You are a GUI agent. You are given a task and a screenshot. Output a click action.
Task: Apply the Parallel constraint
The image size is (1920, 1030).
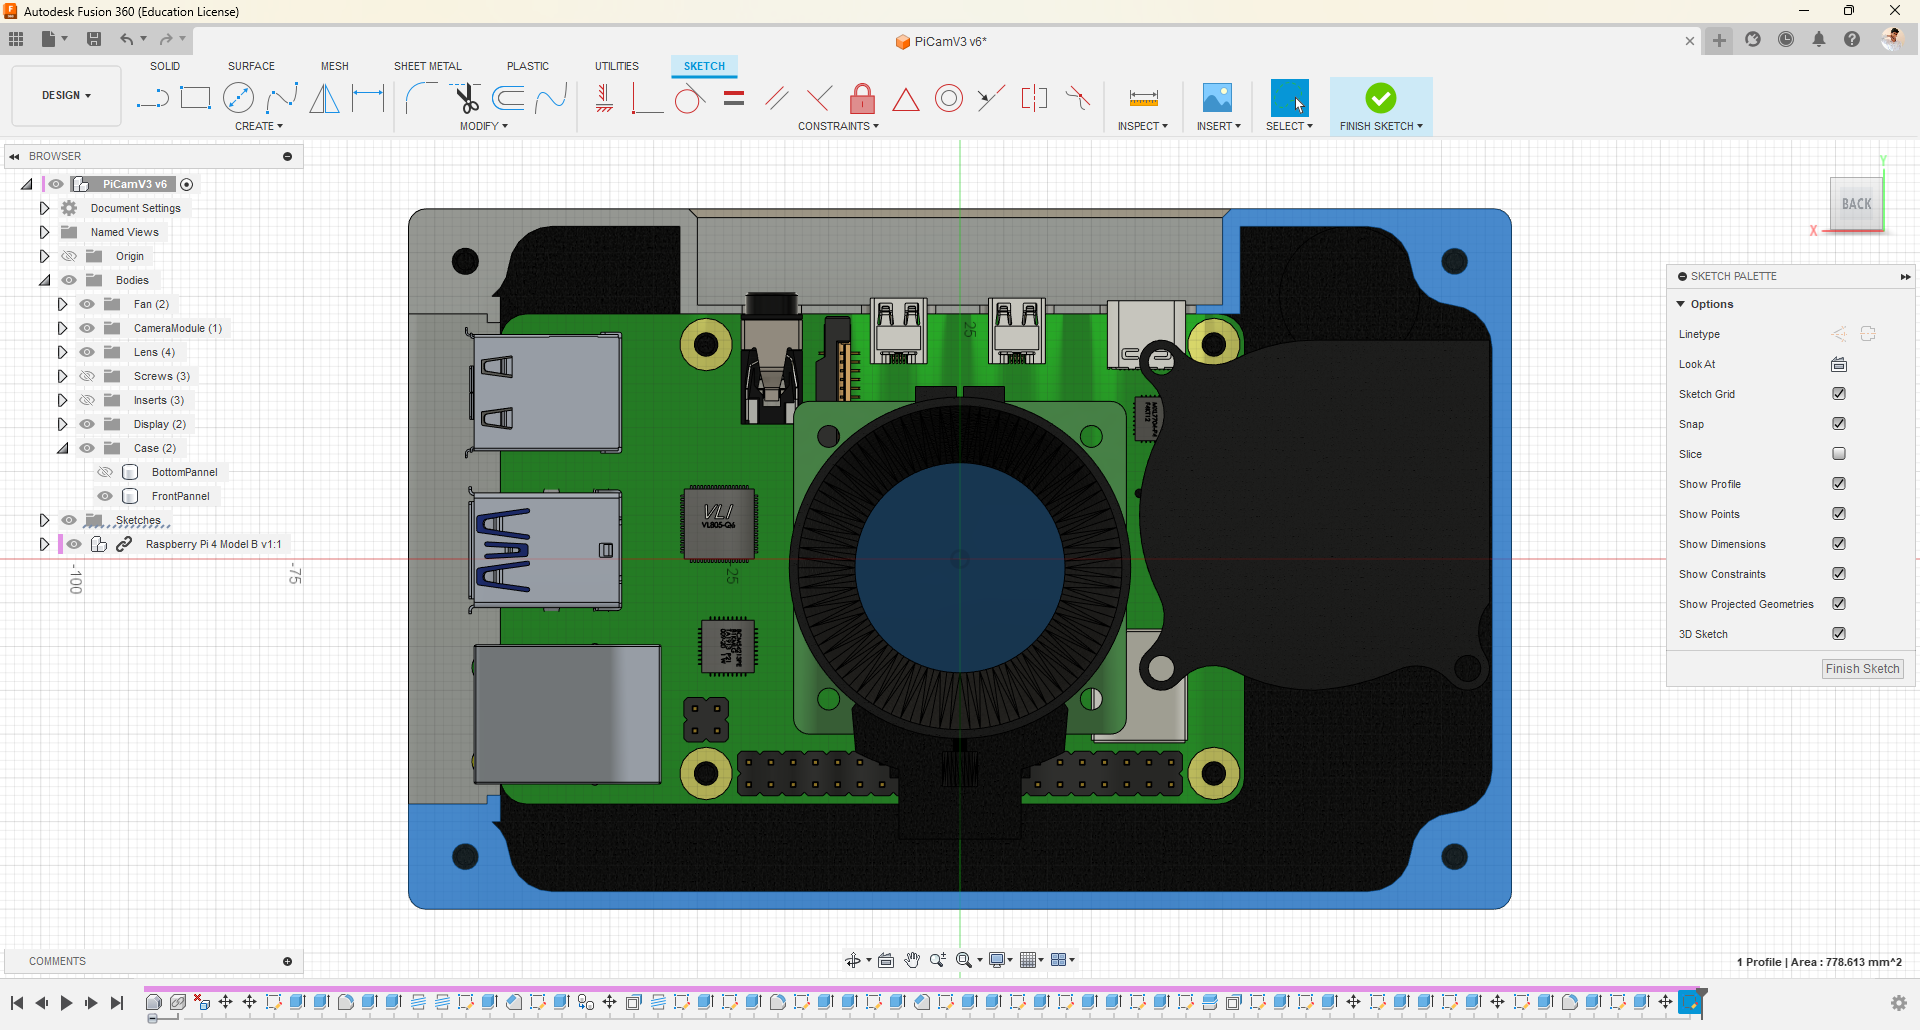click(776, 98)
